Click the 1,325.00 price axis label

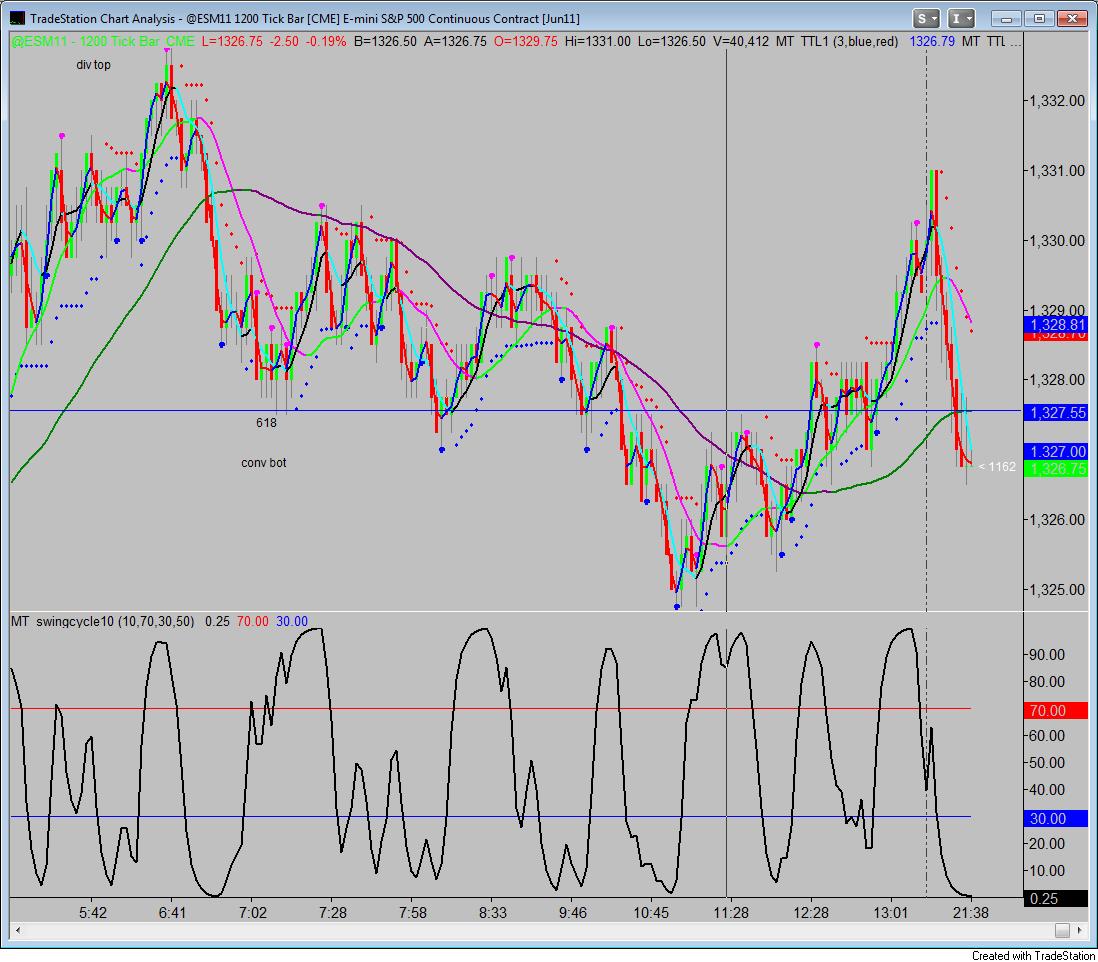1056,590
